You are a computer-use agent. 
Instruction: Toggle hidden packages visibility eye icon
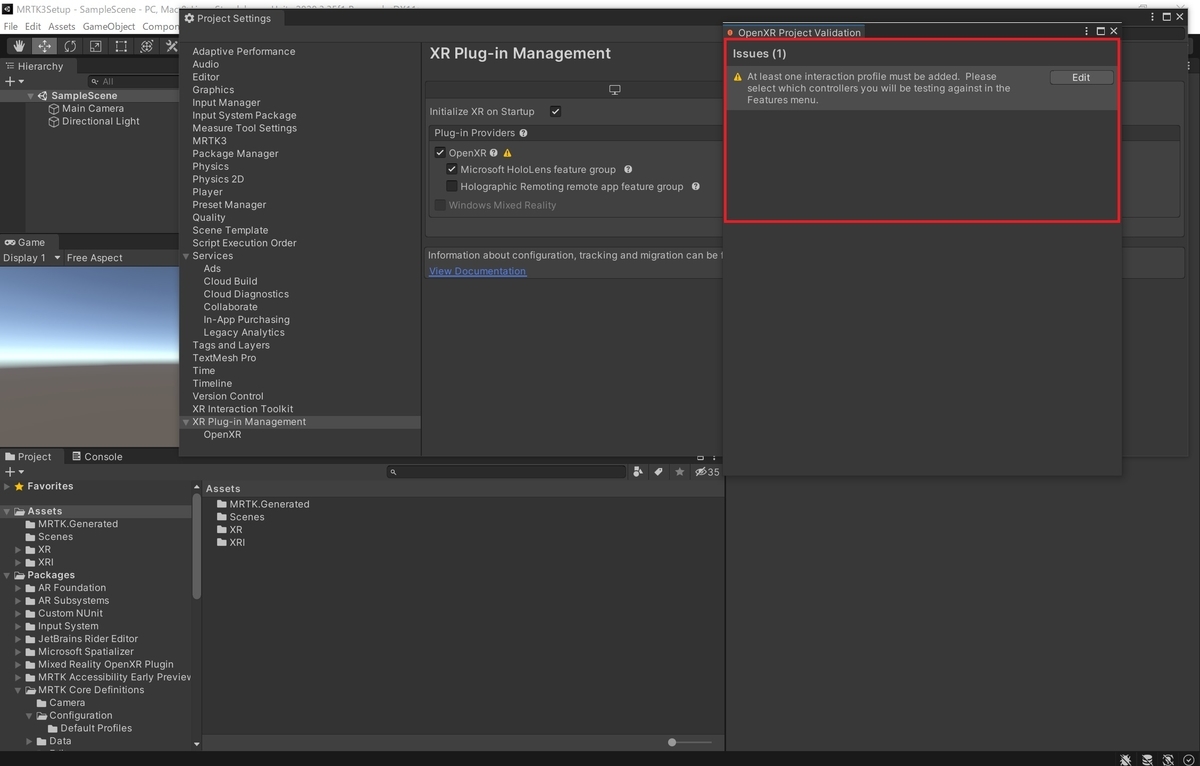tap(707, 472)
